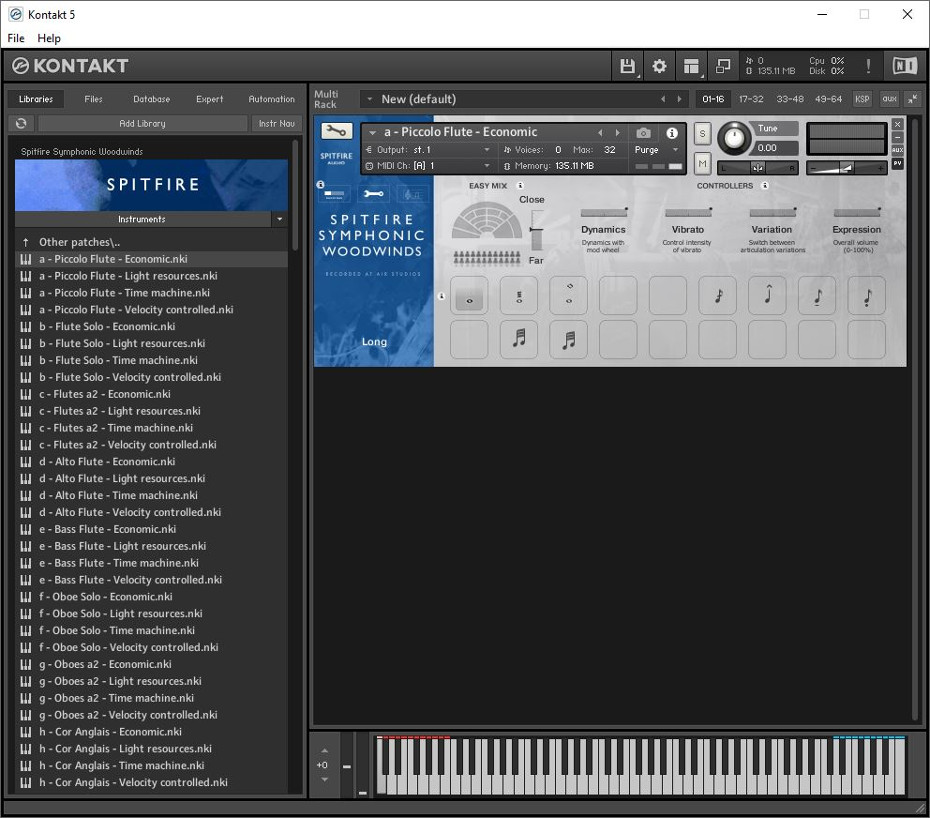Open the File menu
Image resolution: width=930 pixels, height=818 pixels.
[x=16, y=38]
